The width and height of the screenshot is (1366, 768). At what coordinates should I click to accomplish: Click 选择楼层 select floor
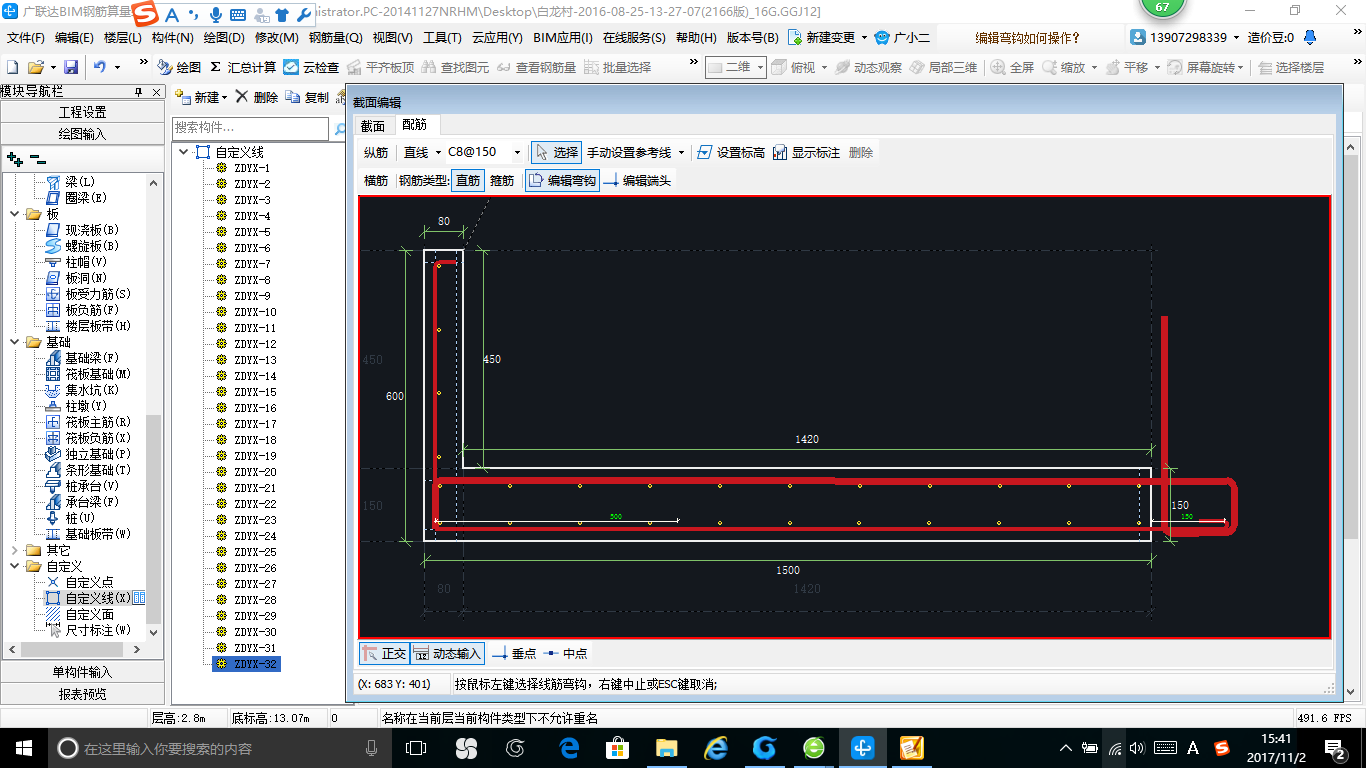[x=1291, y=67]
